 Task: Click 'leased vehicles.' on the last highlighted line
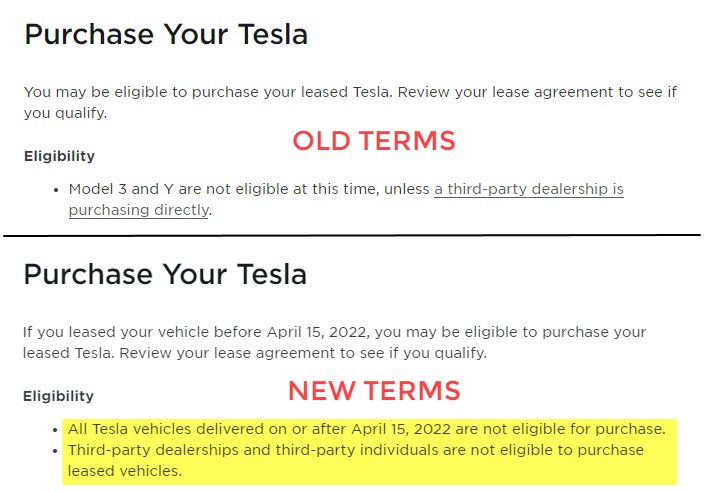pyautogui.click(x=125, y=471)
